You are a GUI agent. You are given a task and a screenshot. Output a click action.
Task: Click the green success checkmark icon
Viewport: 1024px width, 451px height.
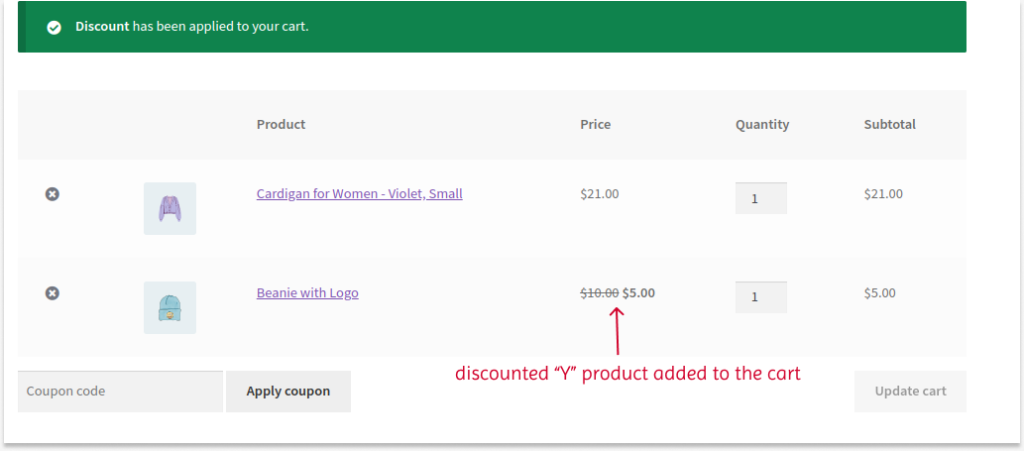[54, 27]
